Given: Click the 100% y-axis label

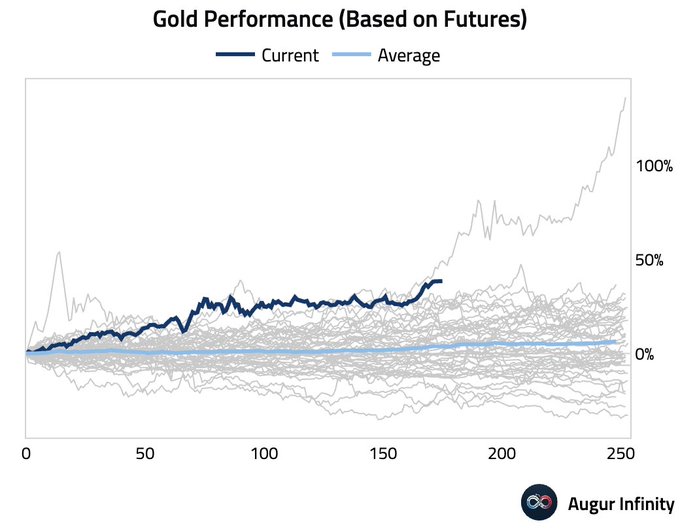Looking at the screenshot, I should [654, 166].
